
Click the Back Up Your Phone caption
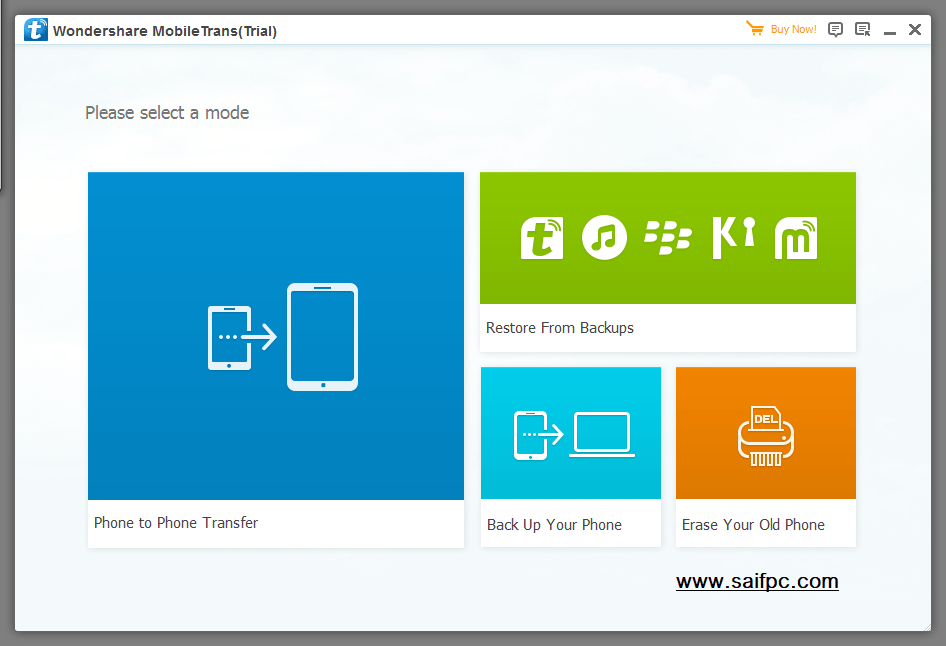tap(554, 525)
